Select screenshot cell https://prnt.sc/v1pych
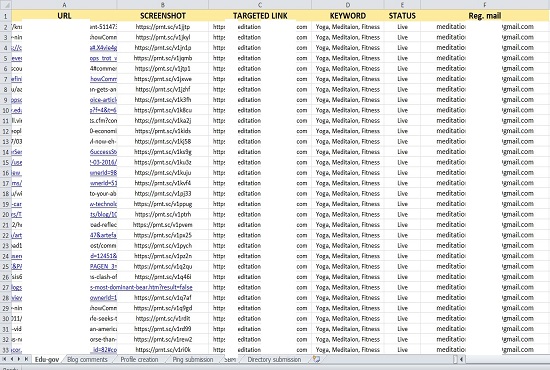Screen dimensions: 550x370 (162, 245)
